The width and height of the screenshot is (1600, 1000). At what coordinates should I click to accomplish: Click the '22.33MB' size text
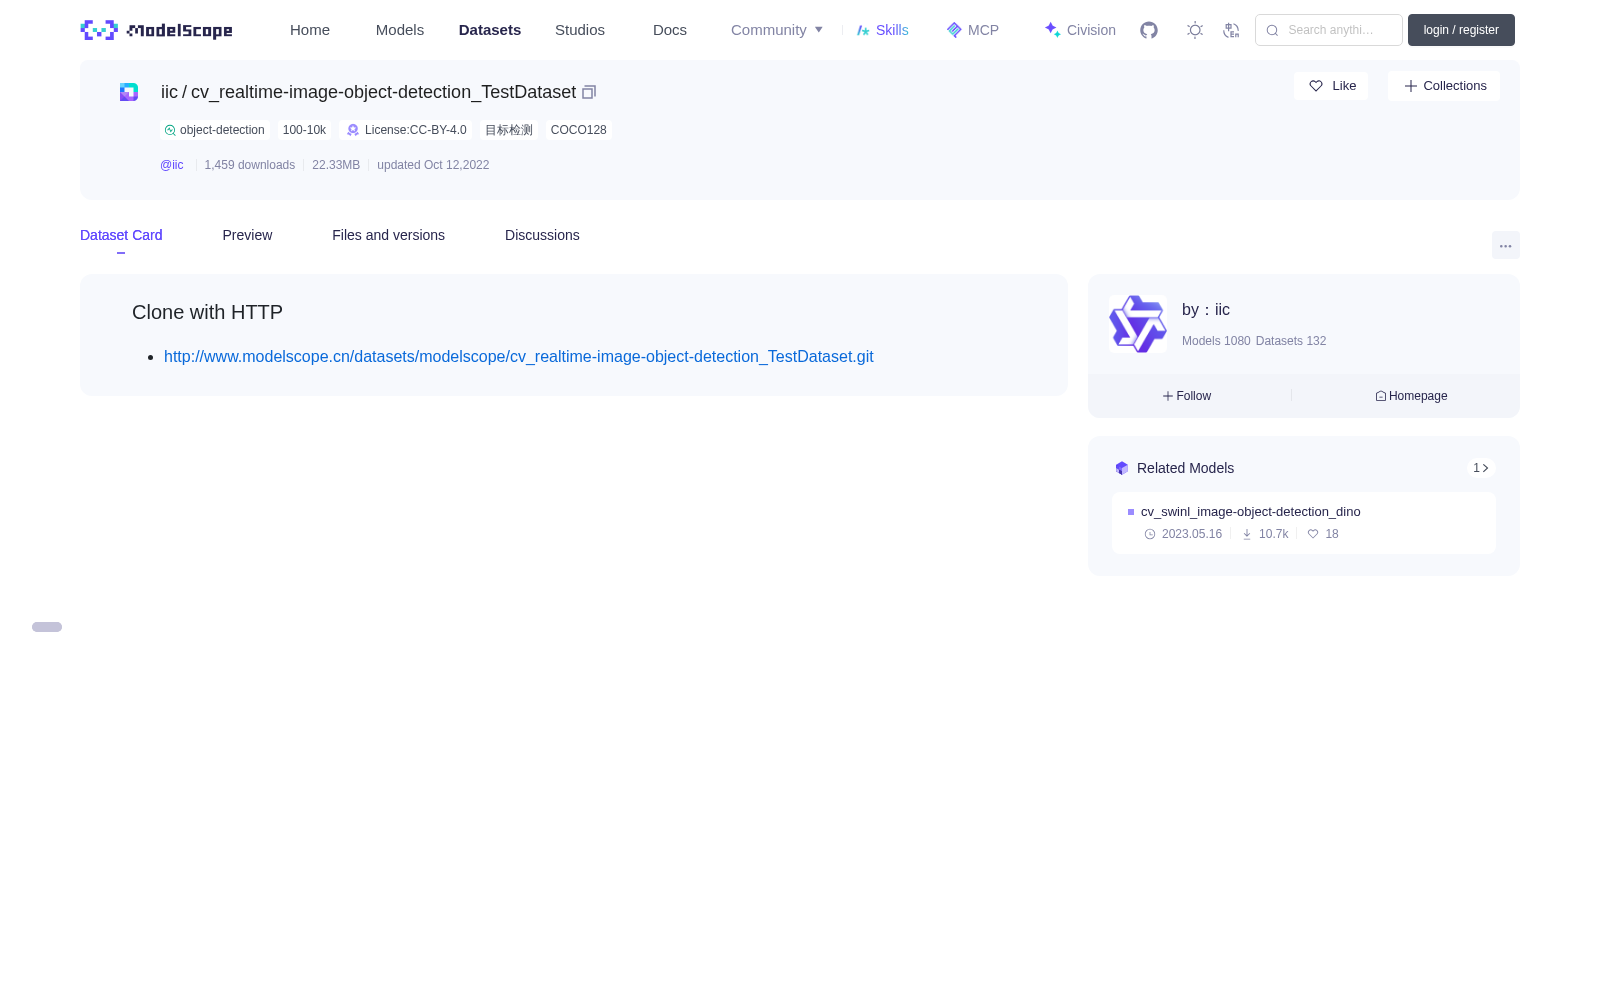336,165
